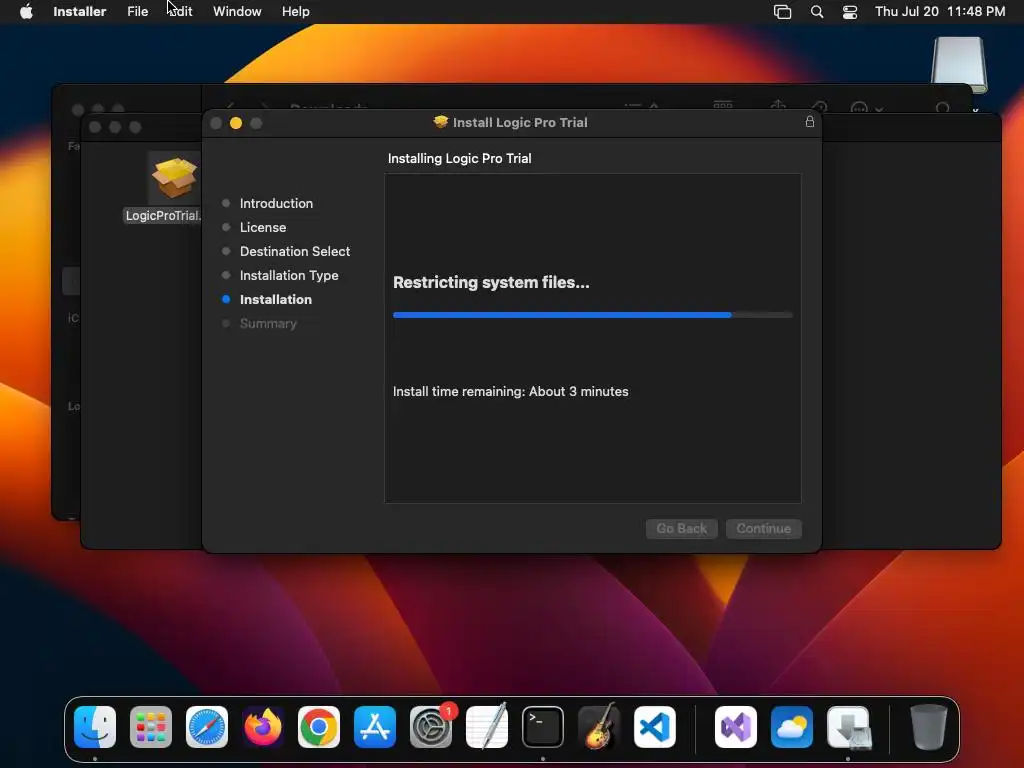
Task: Open the cloud weather app in Dock
Action: coord(792,727)
